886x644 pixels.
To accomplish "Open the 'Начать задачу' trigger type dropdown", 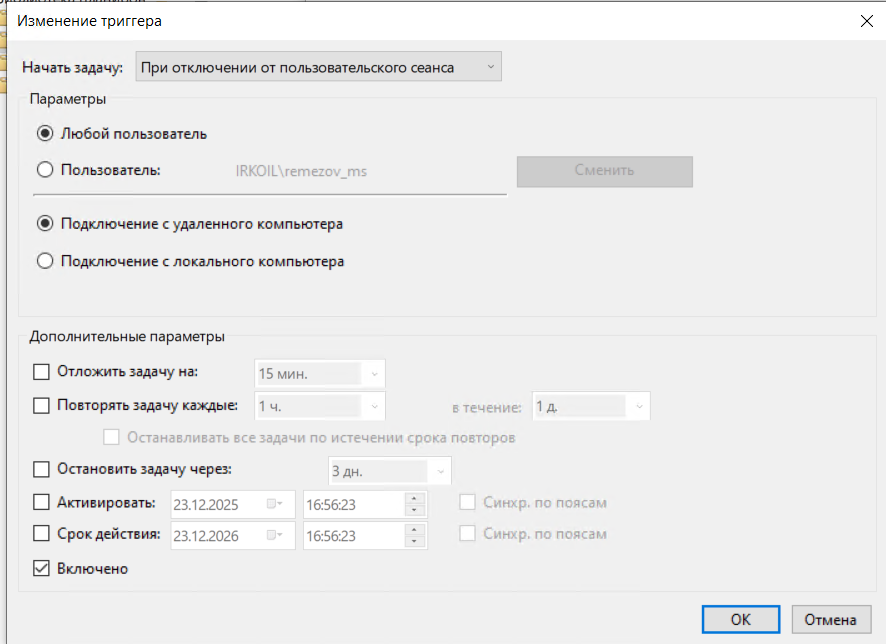I will pyautogui.click(x=318, y=67).
